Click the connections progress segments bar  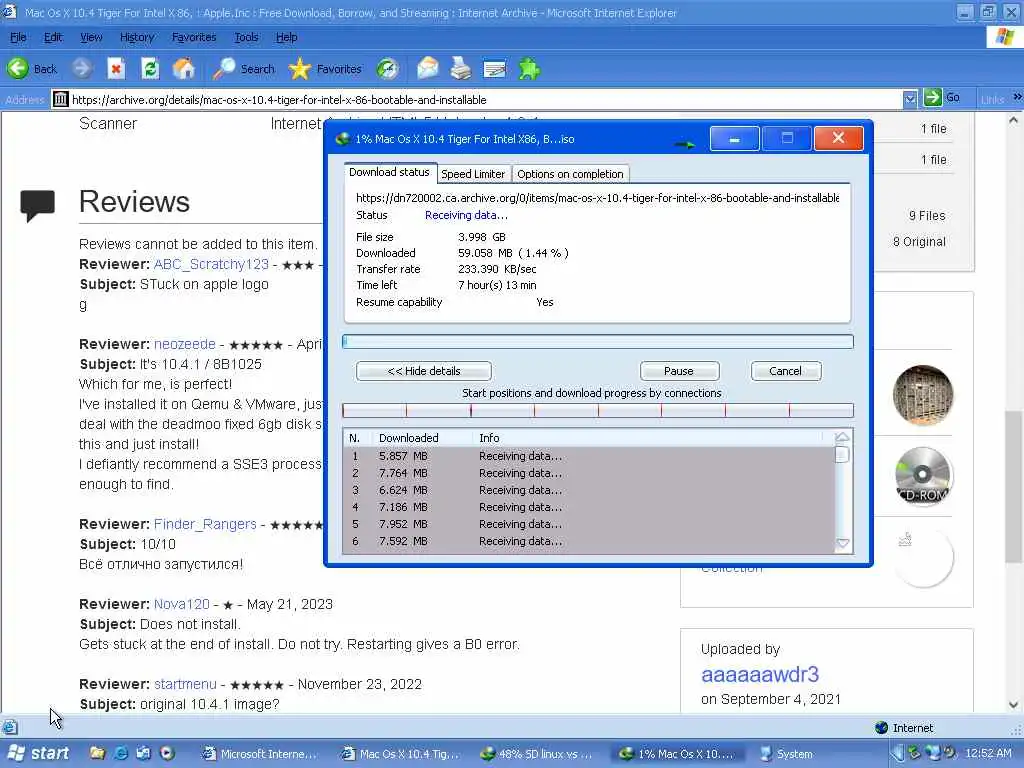[x=598, y=410]
